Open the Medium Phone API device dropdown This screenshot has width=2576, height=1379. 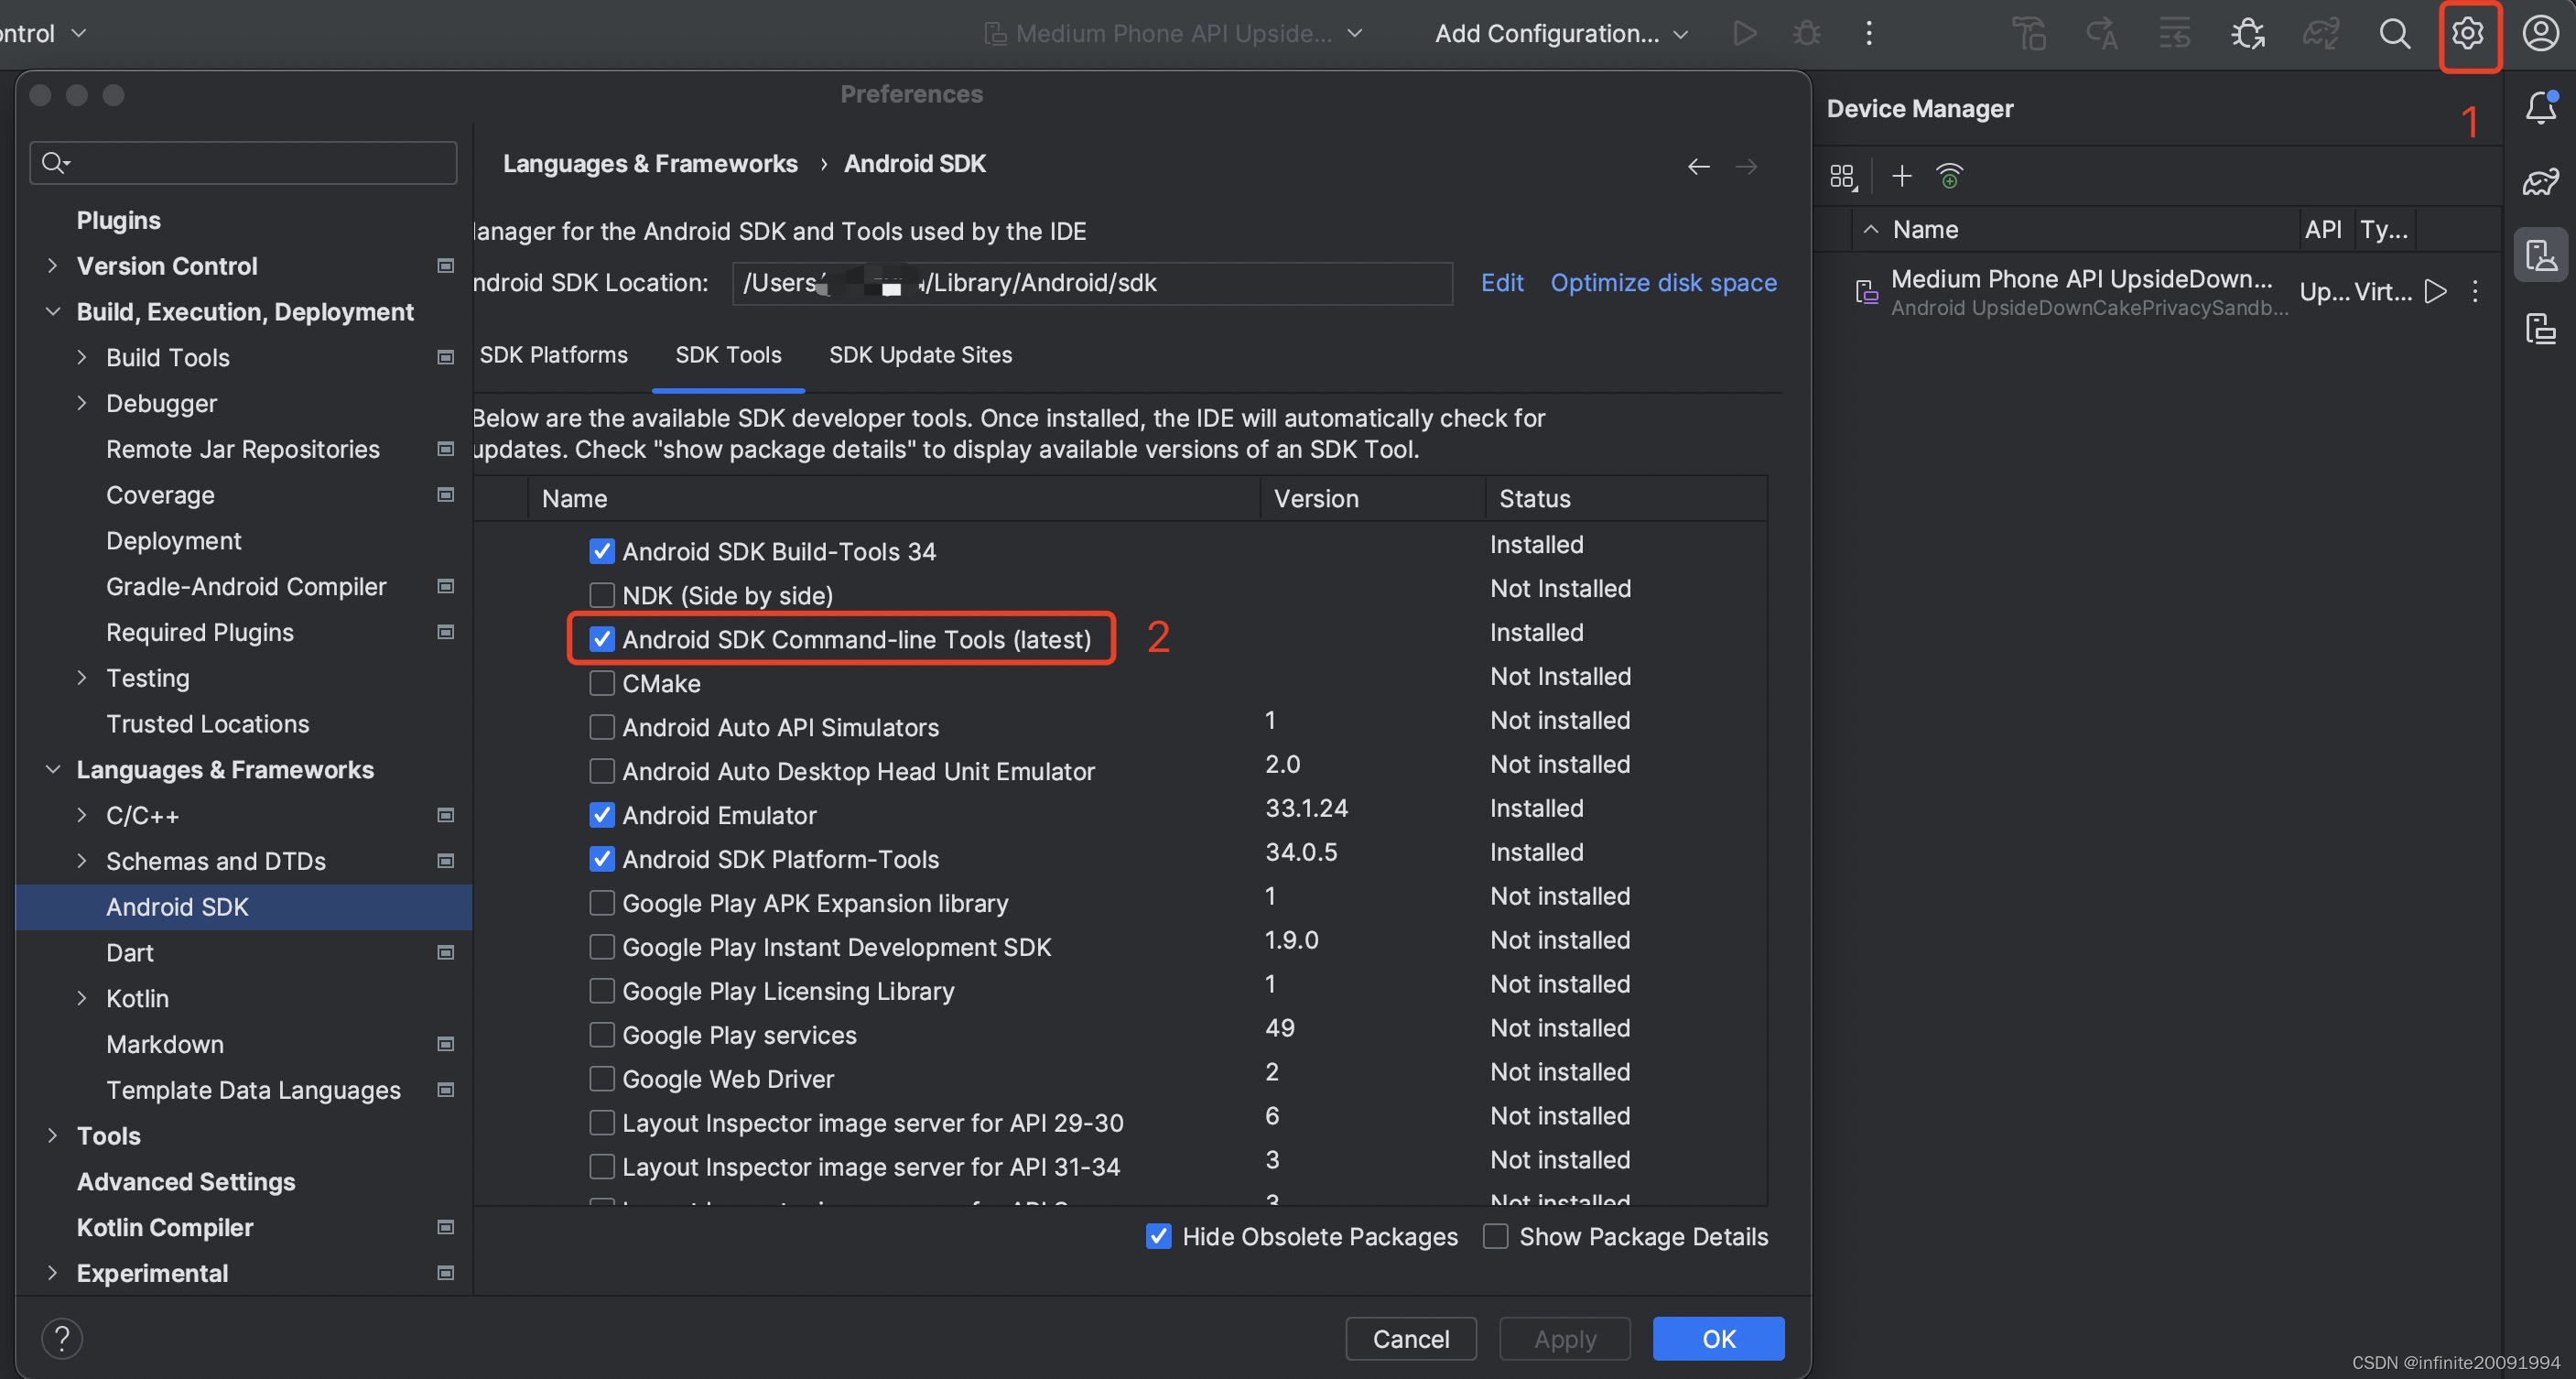pos(1174,33)
